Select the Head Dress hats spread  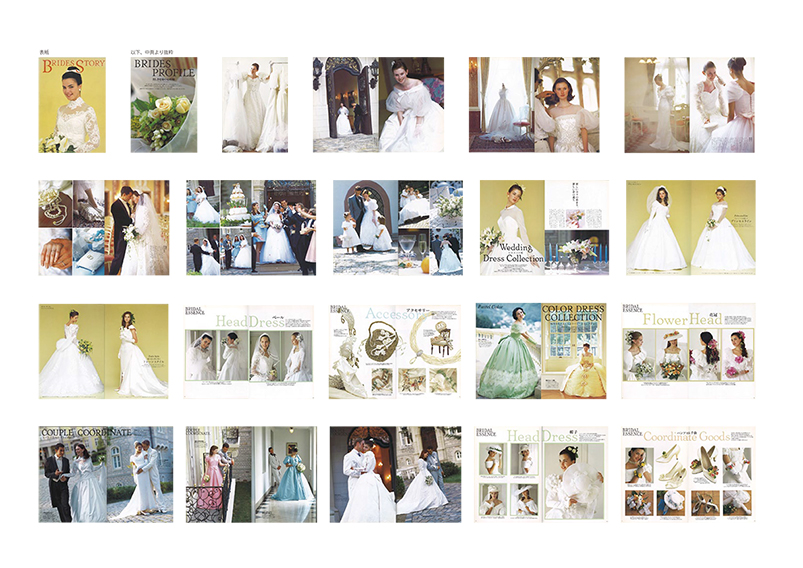541,474
